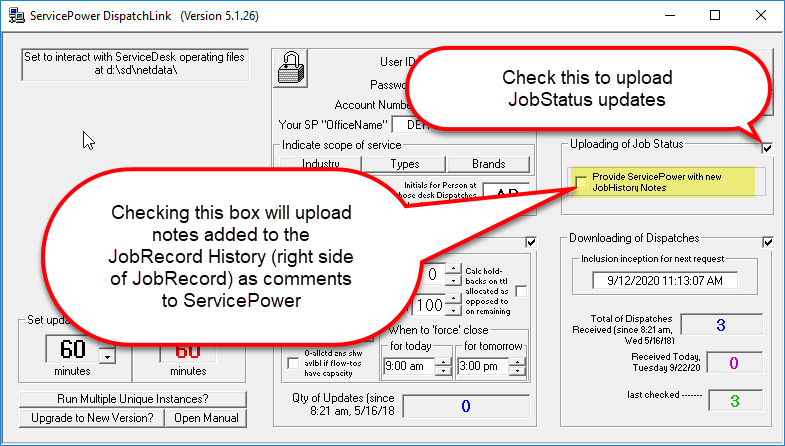Enable the Uploading of Job Status checkbox
This screenshot has width=785, height=446.
point(767,148)
